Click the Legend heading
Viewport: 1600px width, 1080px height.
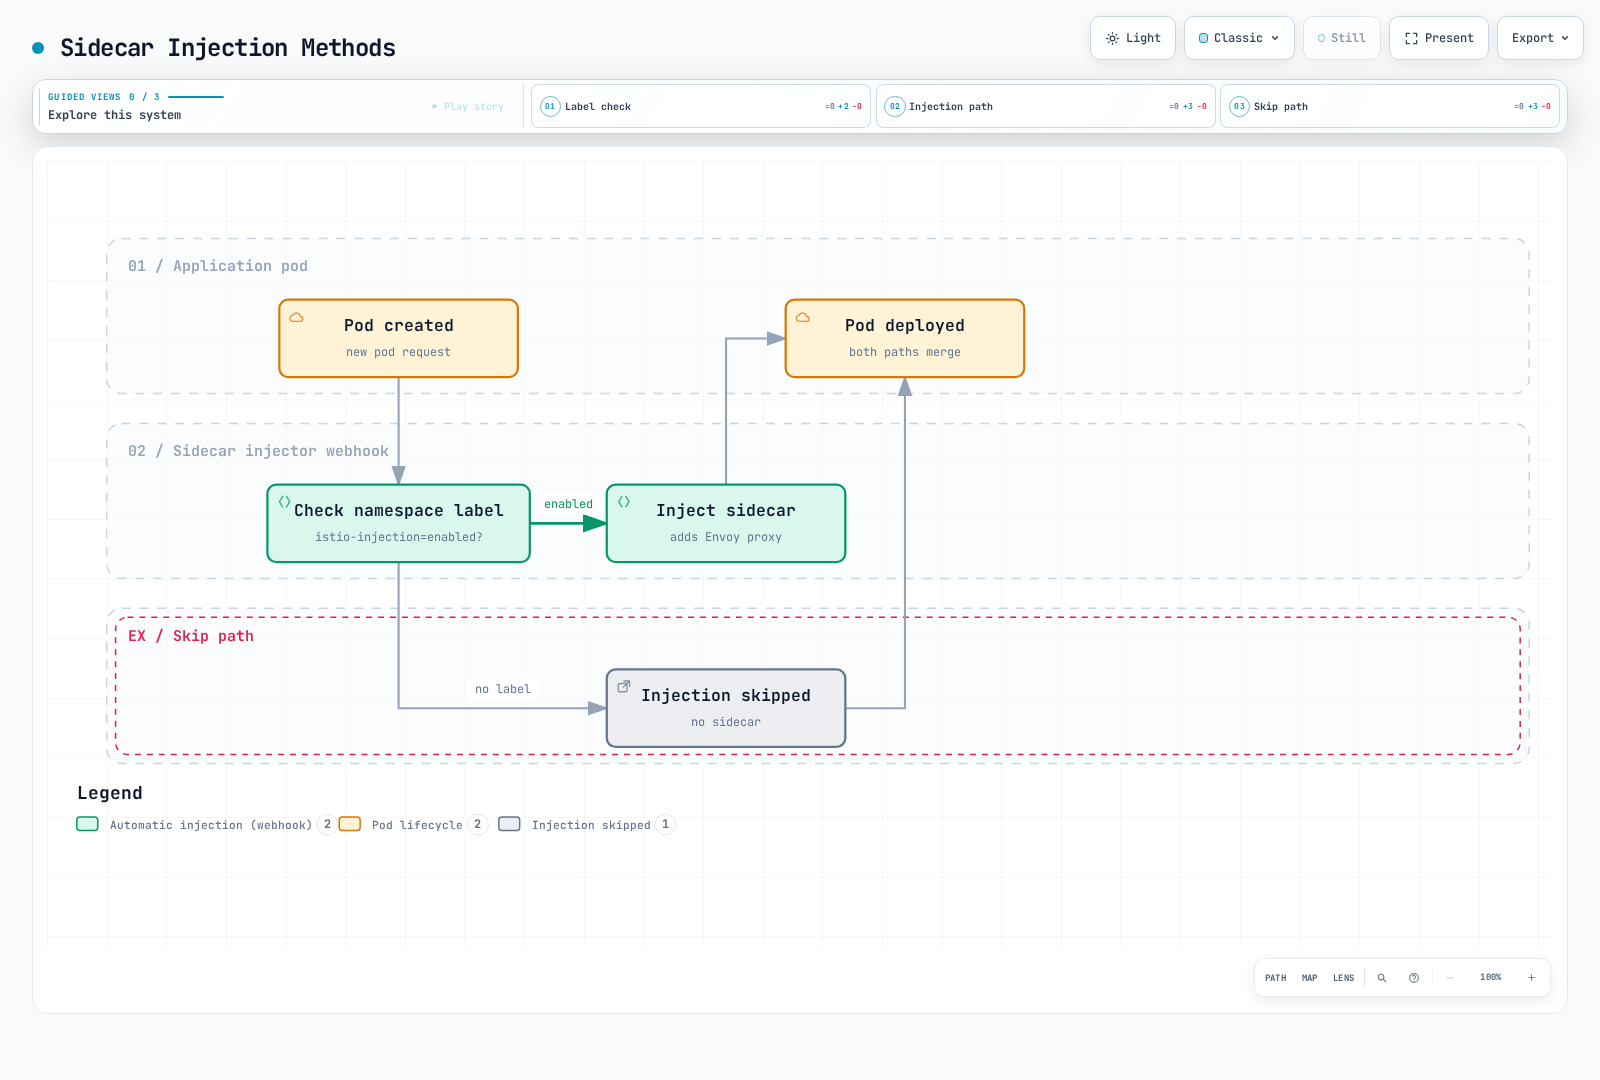click(110, 793)
